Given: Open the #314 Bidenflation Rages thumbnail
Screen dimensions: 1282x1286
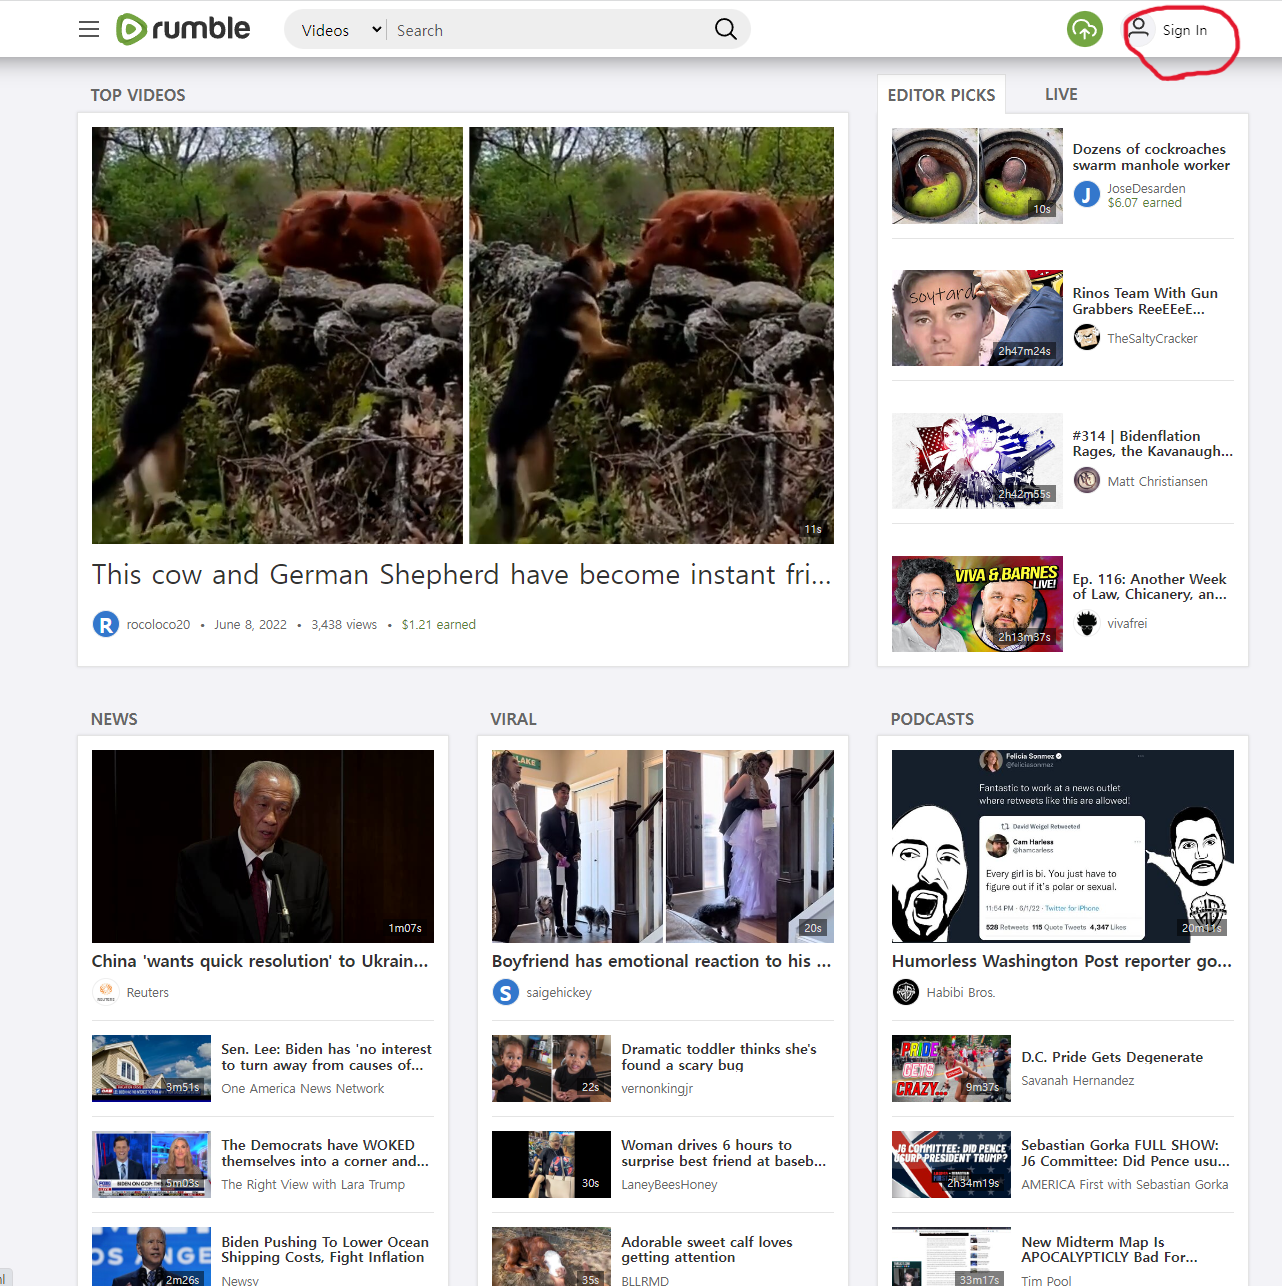Looking at the screenshot, I should click(977, 461).
